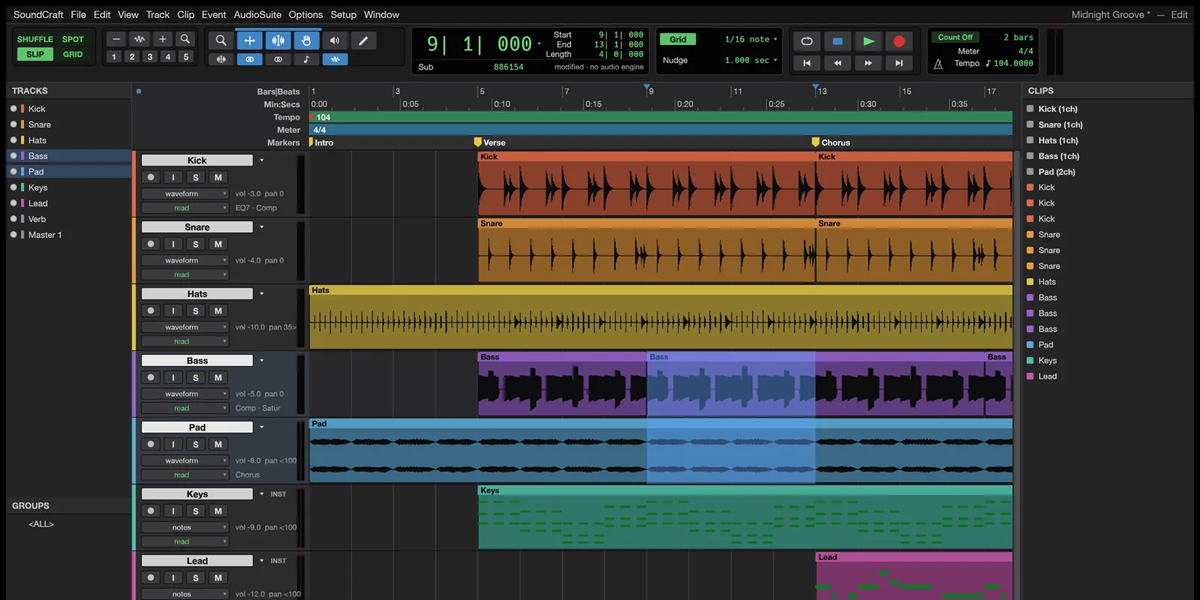The height and width of the screenshot is (600, 1200).
Task: Toggle input monitoring on Pad track
Action: click(x=173, y=444)
